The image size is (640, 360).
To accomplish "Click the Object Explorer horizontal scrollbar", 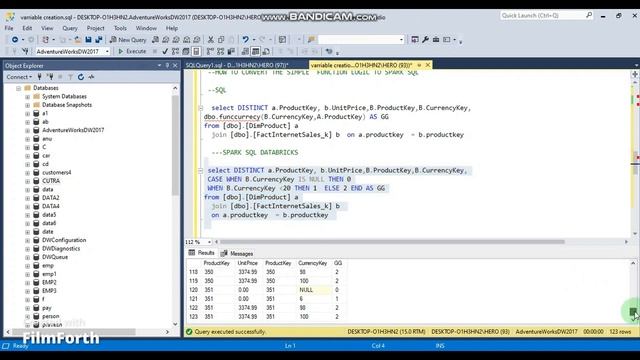I will coord(73,332).
